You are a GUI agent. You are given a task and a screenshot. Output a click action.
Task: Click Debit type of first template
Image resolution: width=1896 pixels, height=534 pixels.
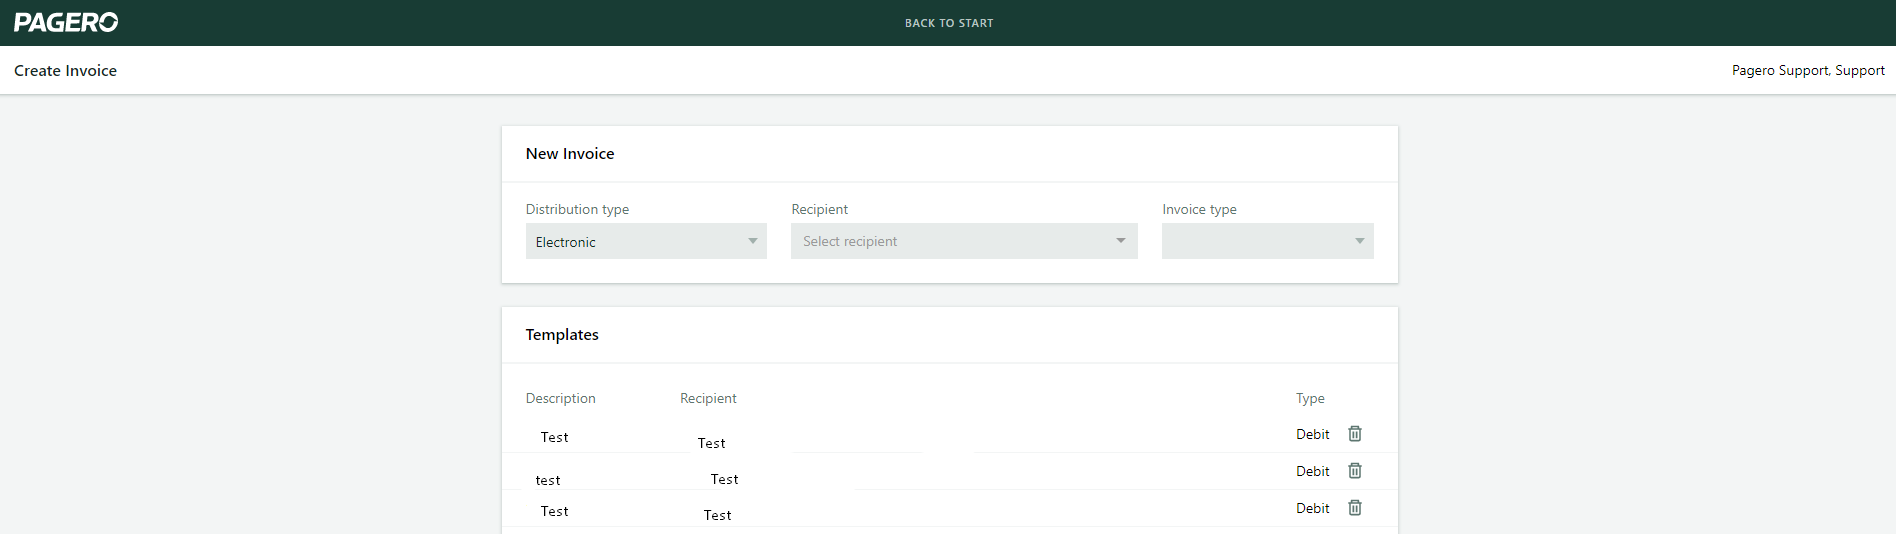1312,434
